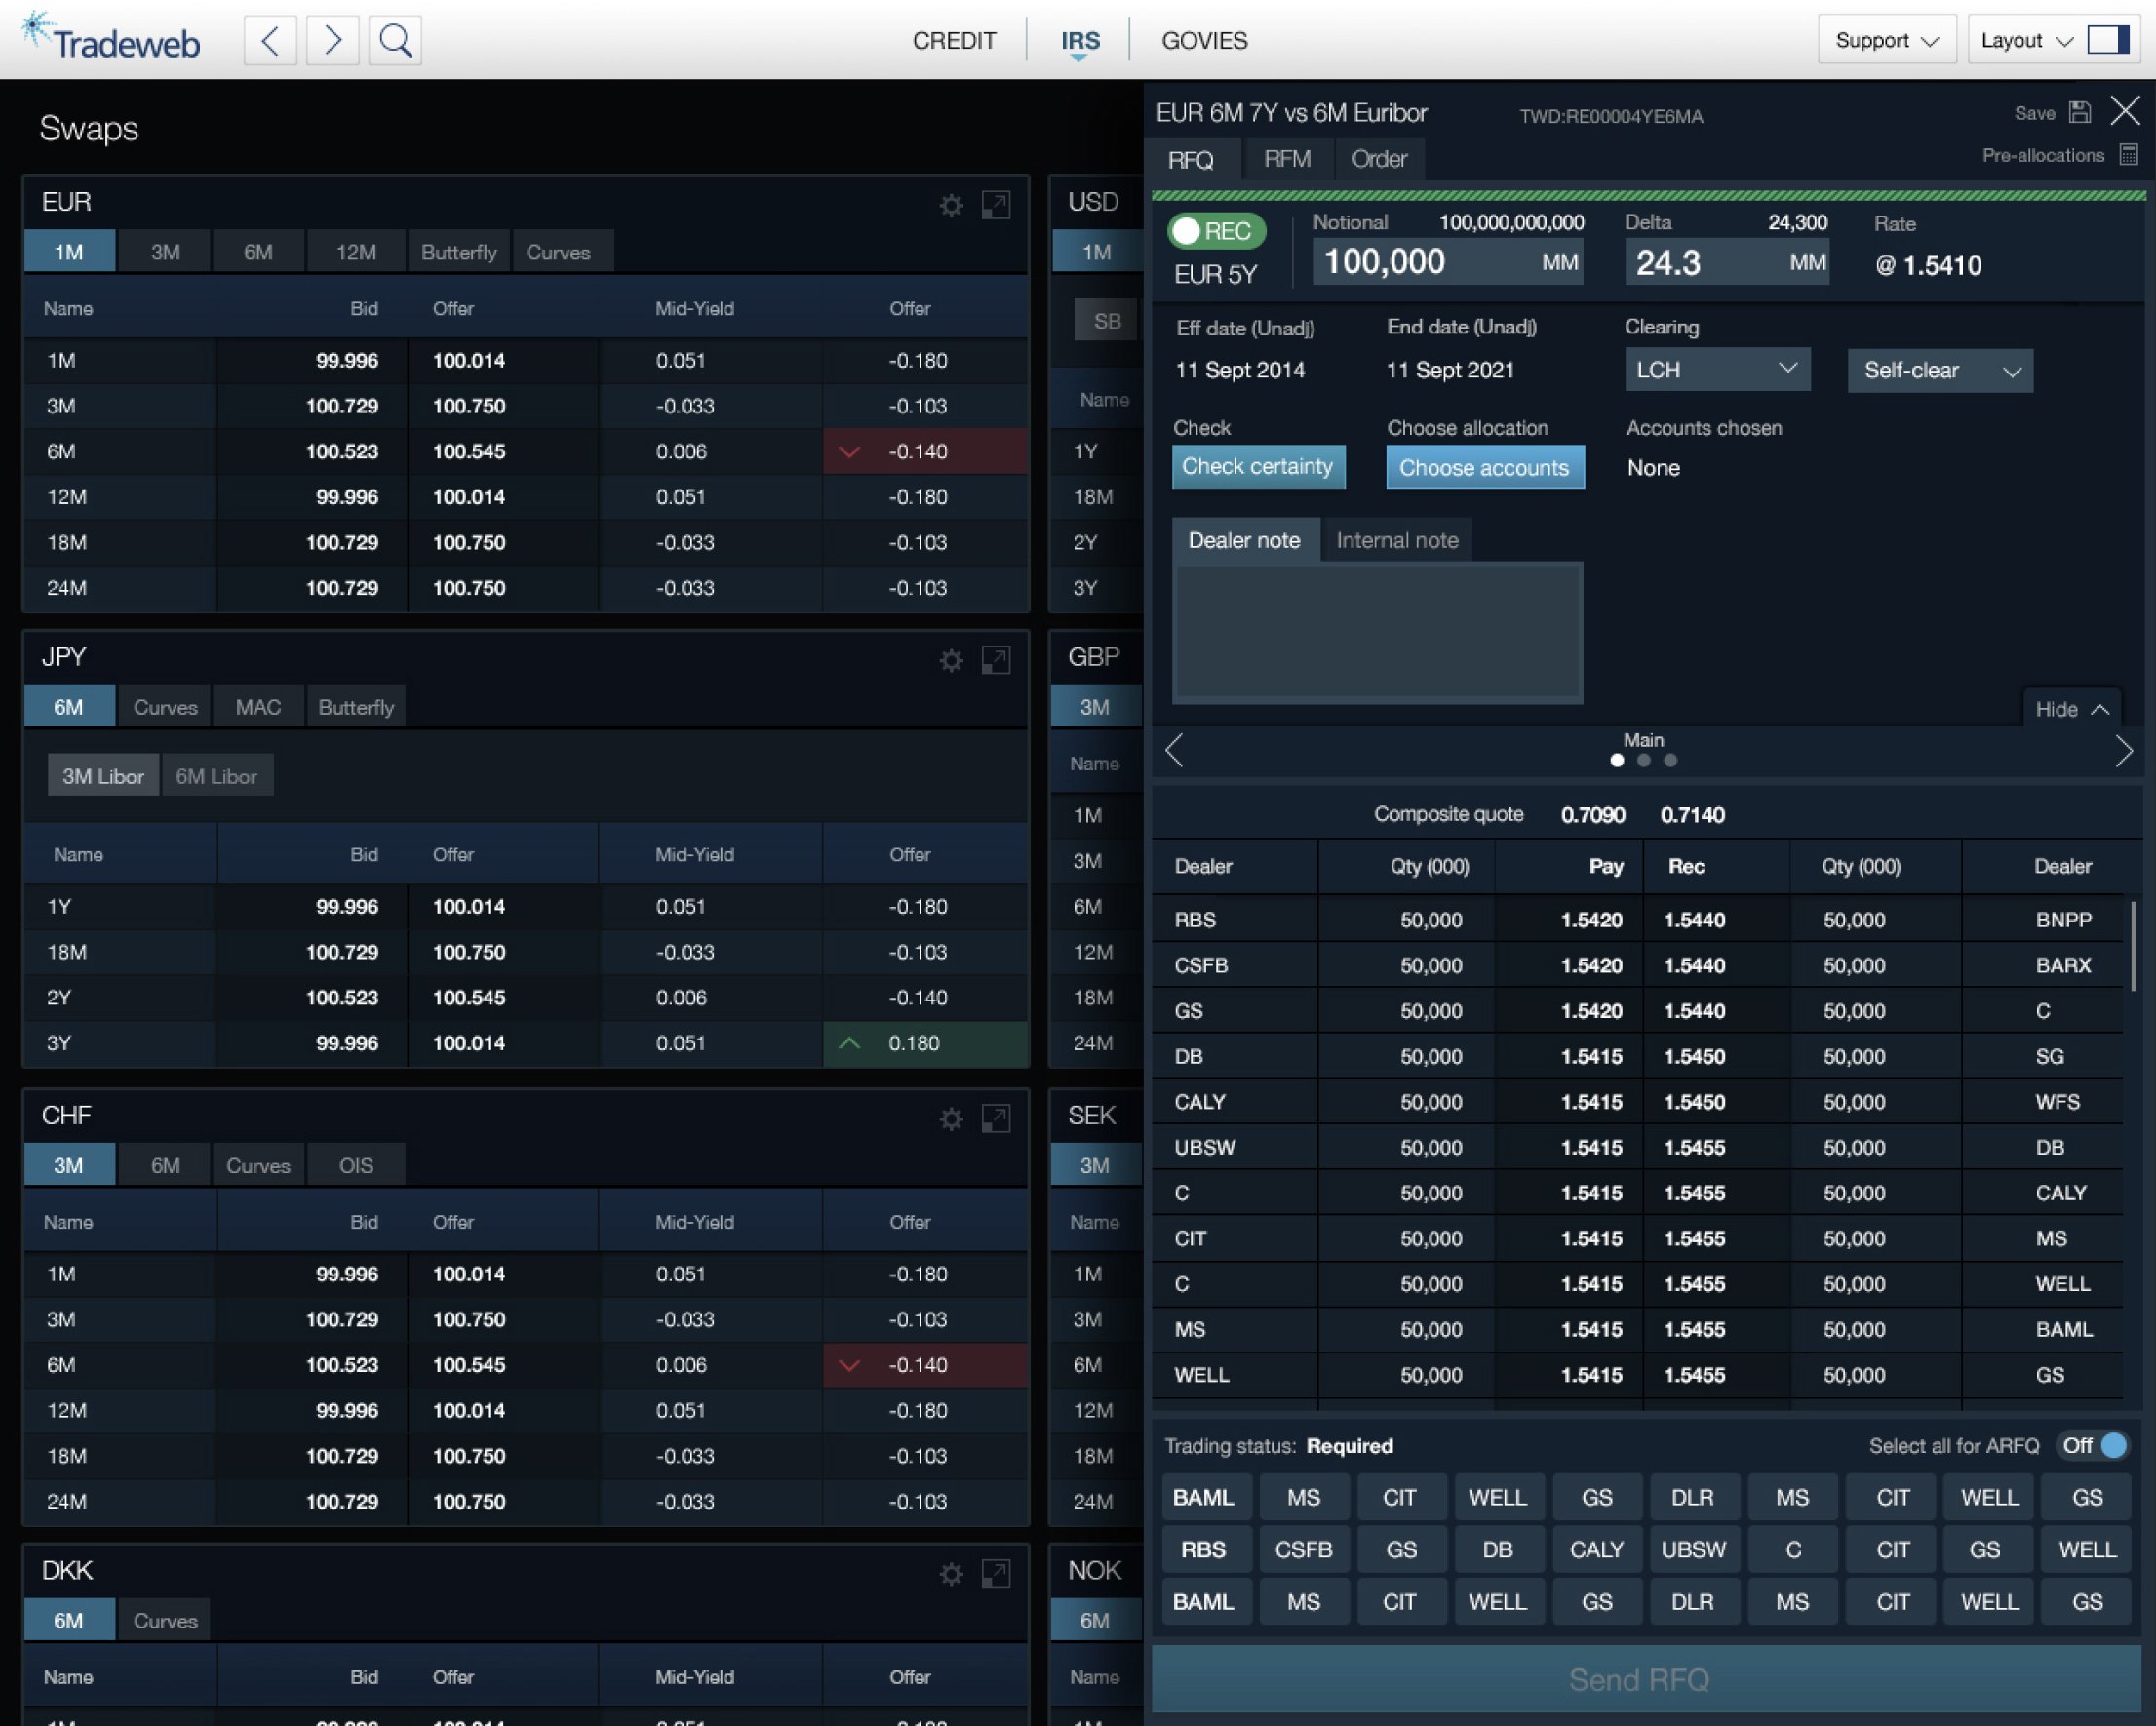Open EUR panel settings gear
The image size is (2156, 1726).
point(951,206)
